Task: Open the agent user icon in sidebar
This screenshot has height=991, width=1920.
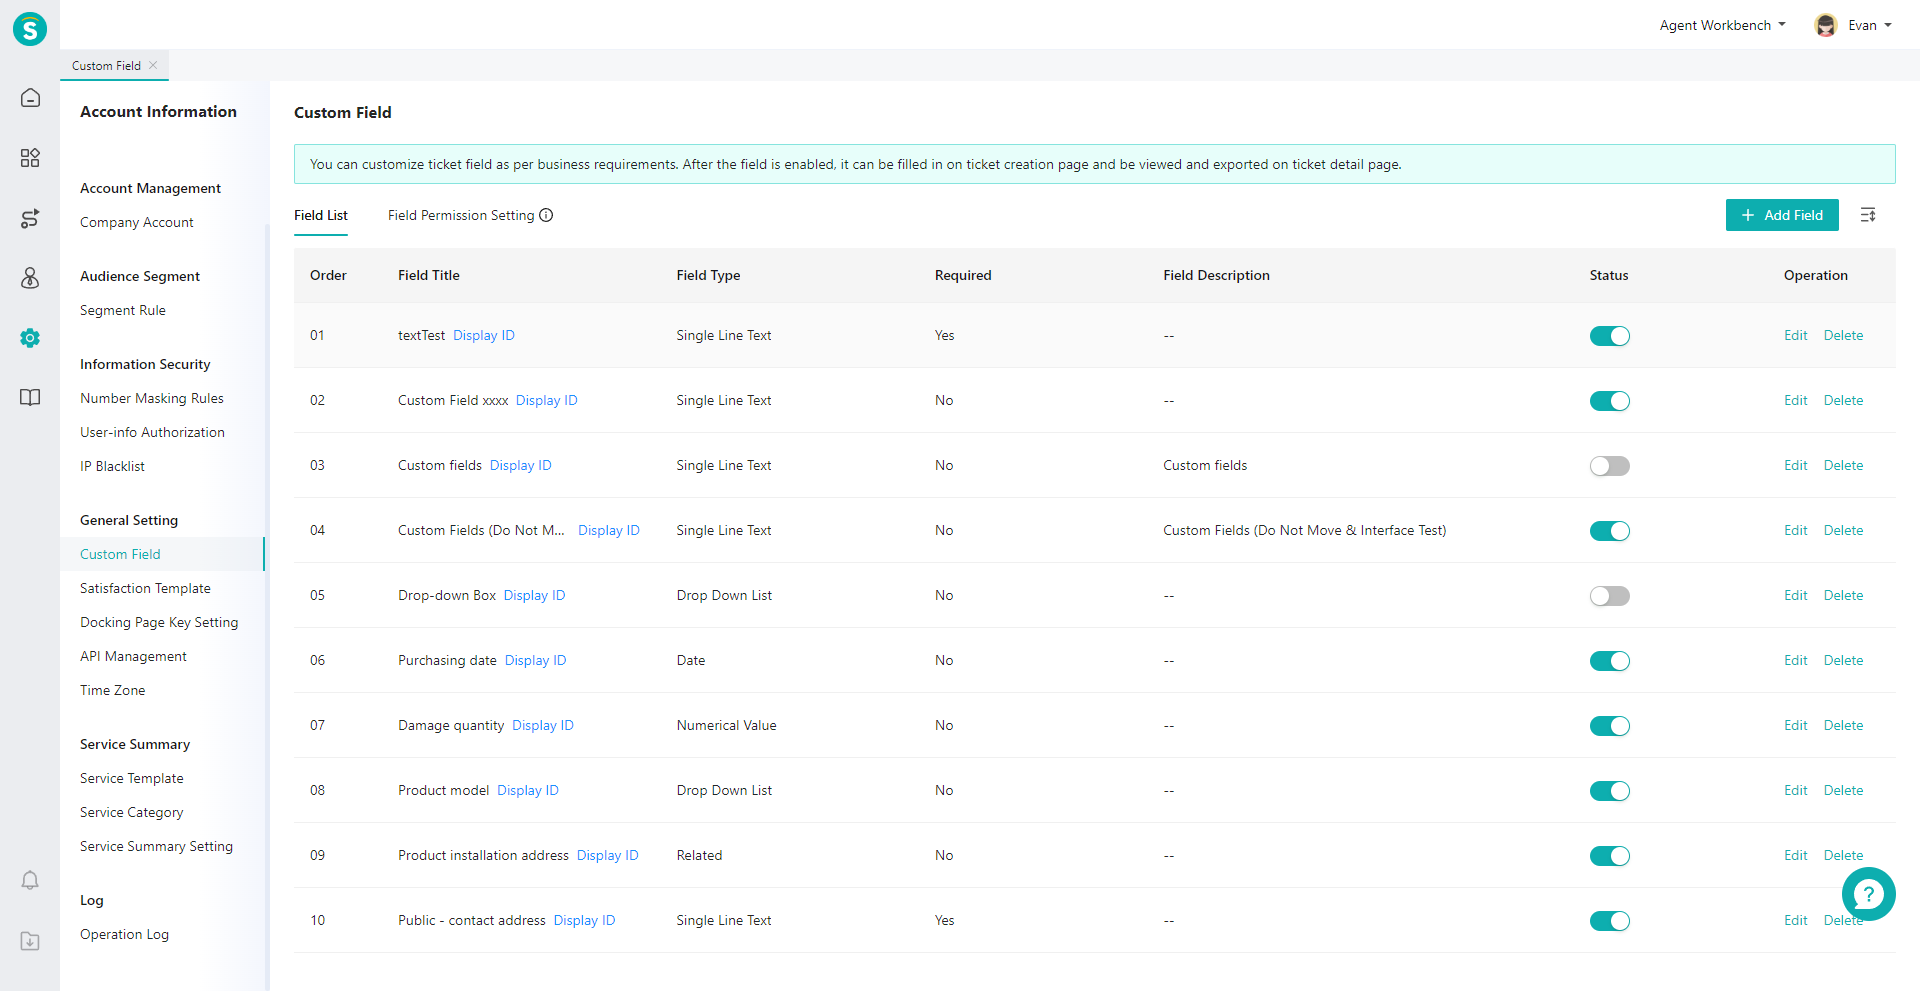Action: pyautogui.click(x=30, y=278)
